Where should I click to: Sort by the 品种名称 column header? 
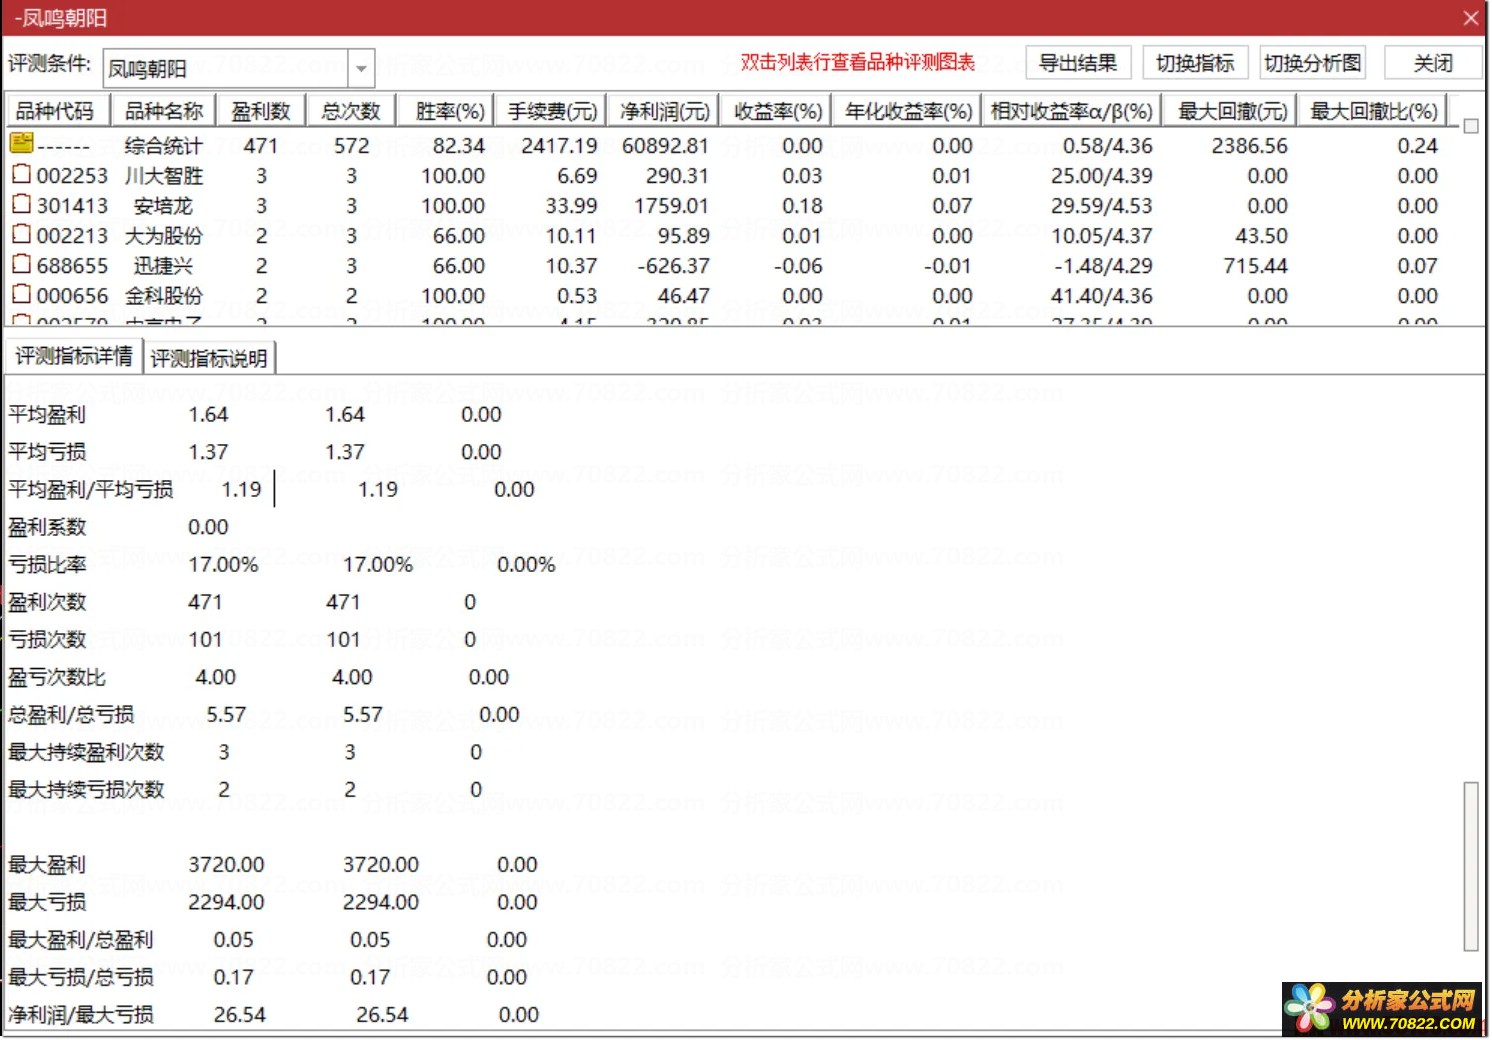click(163, 110)
